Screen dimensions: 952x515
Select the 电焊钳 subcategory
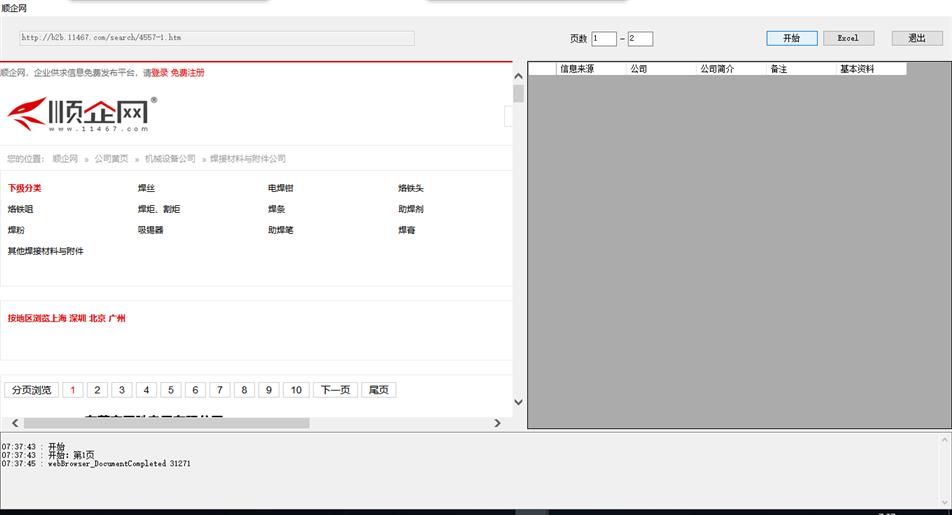pyautogui.click(x=280, y=188)
